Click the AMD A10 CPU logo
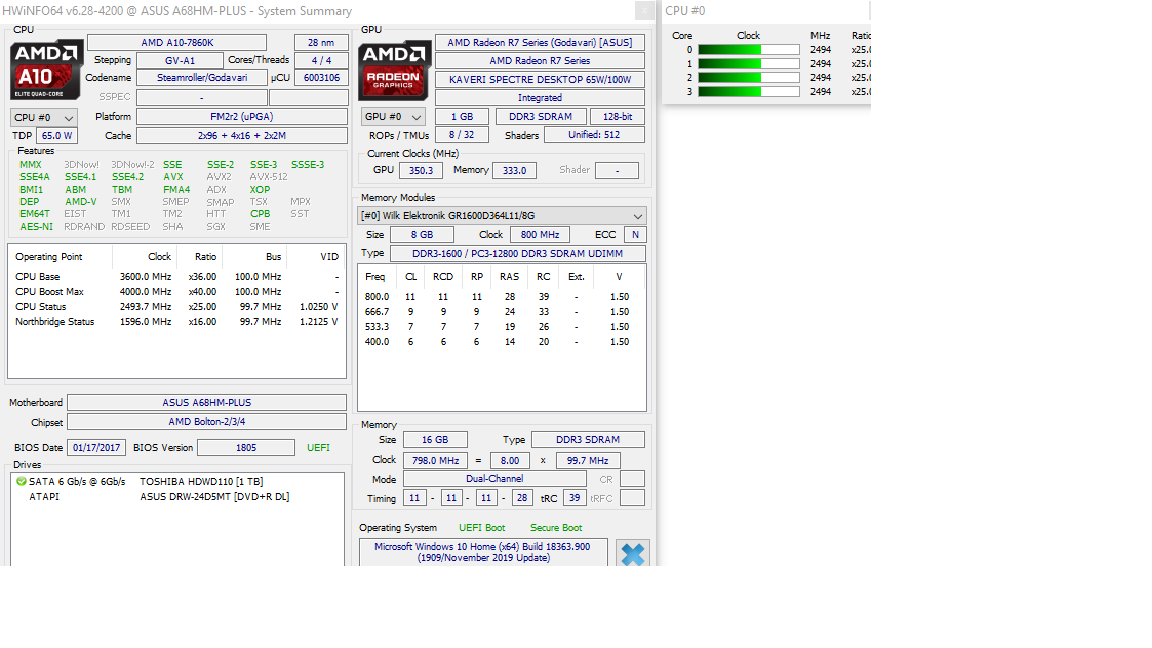The height and width of the screenshot is (648, 1152). (46, 70)
